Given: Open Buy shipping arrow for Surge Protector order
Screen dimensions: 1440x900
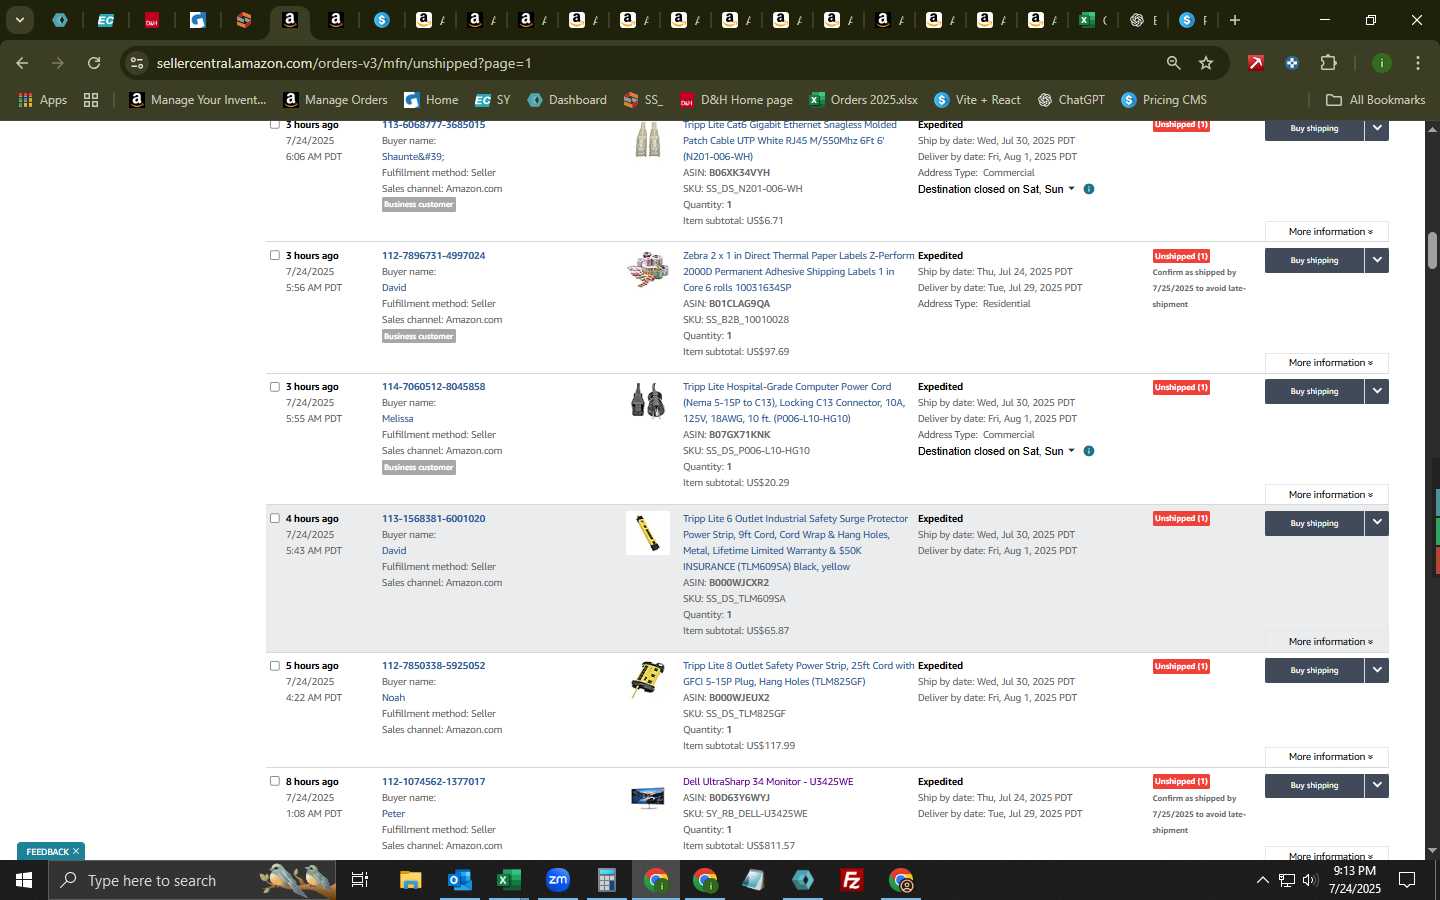Looking at the screenshot, I should point(1377,523).
